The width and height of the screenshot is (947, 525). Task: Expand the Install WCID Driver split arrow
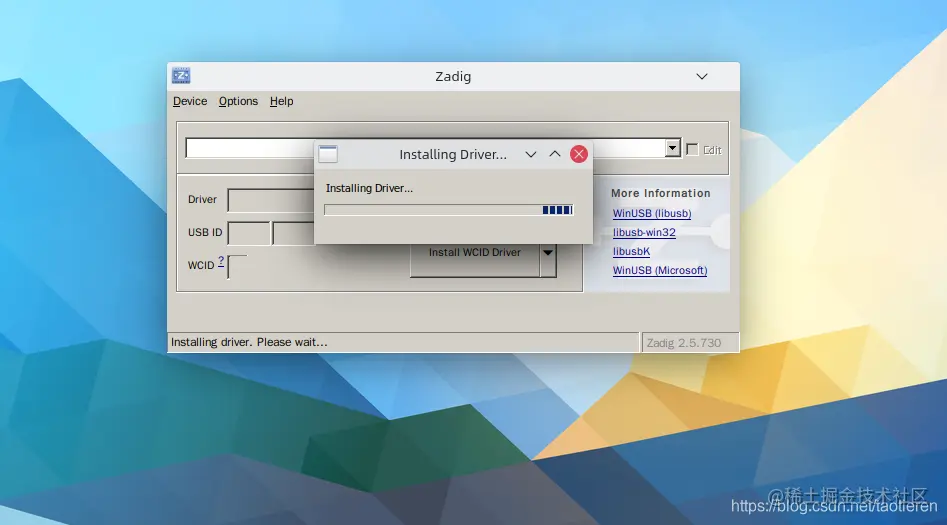548,253
